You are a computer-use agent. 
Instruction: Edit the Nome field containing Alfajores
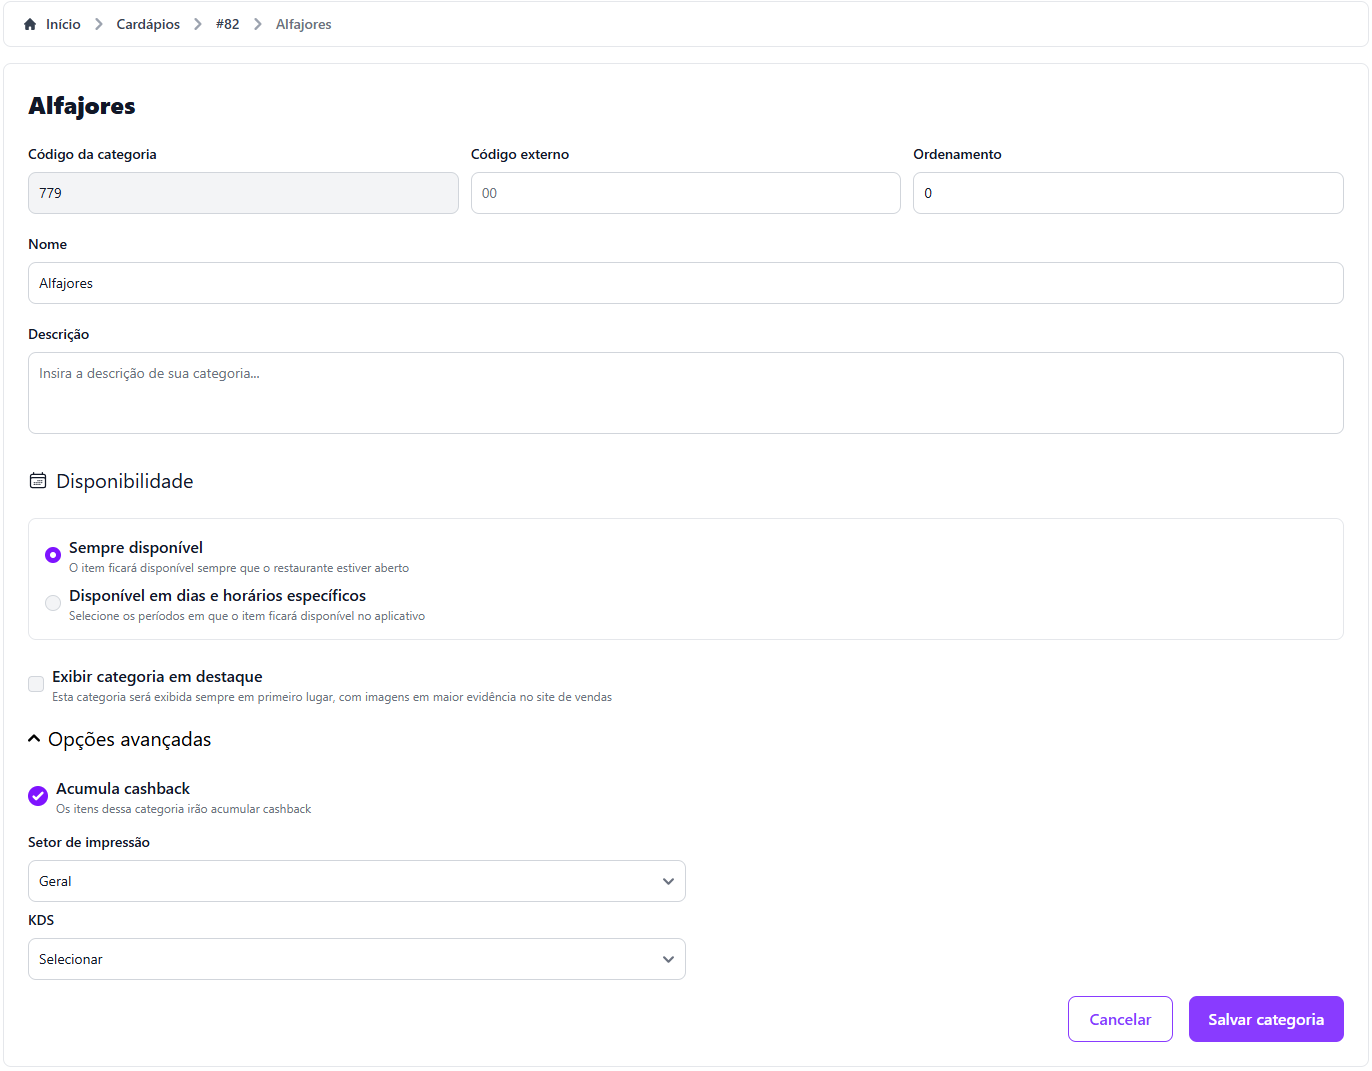click(685, 283)
